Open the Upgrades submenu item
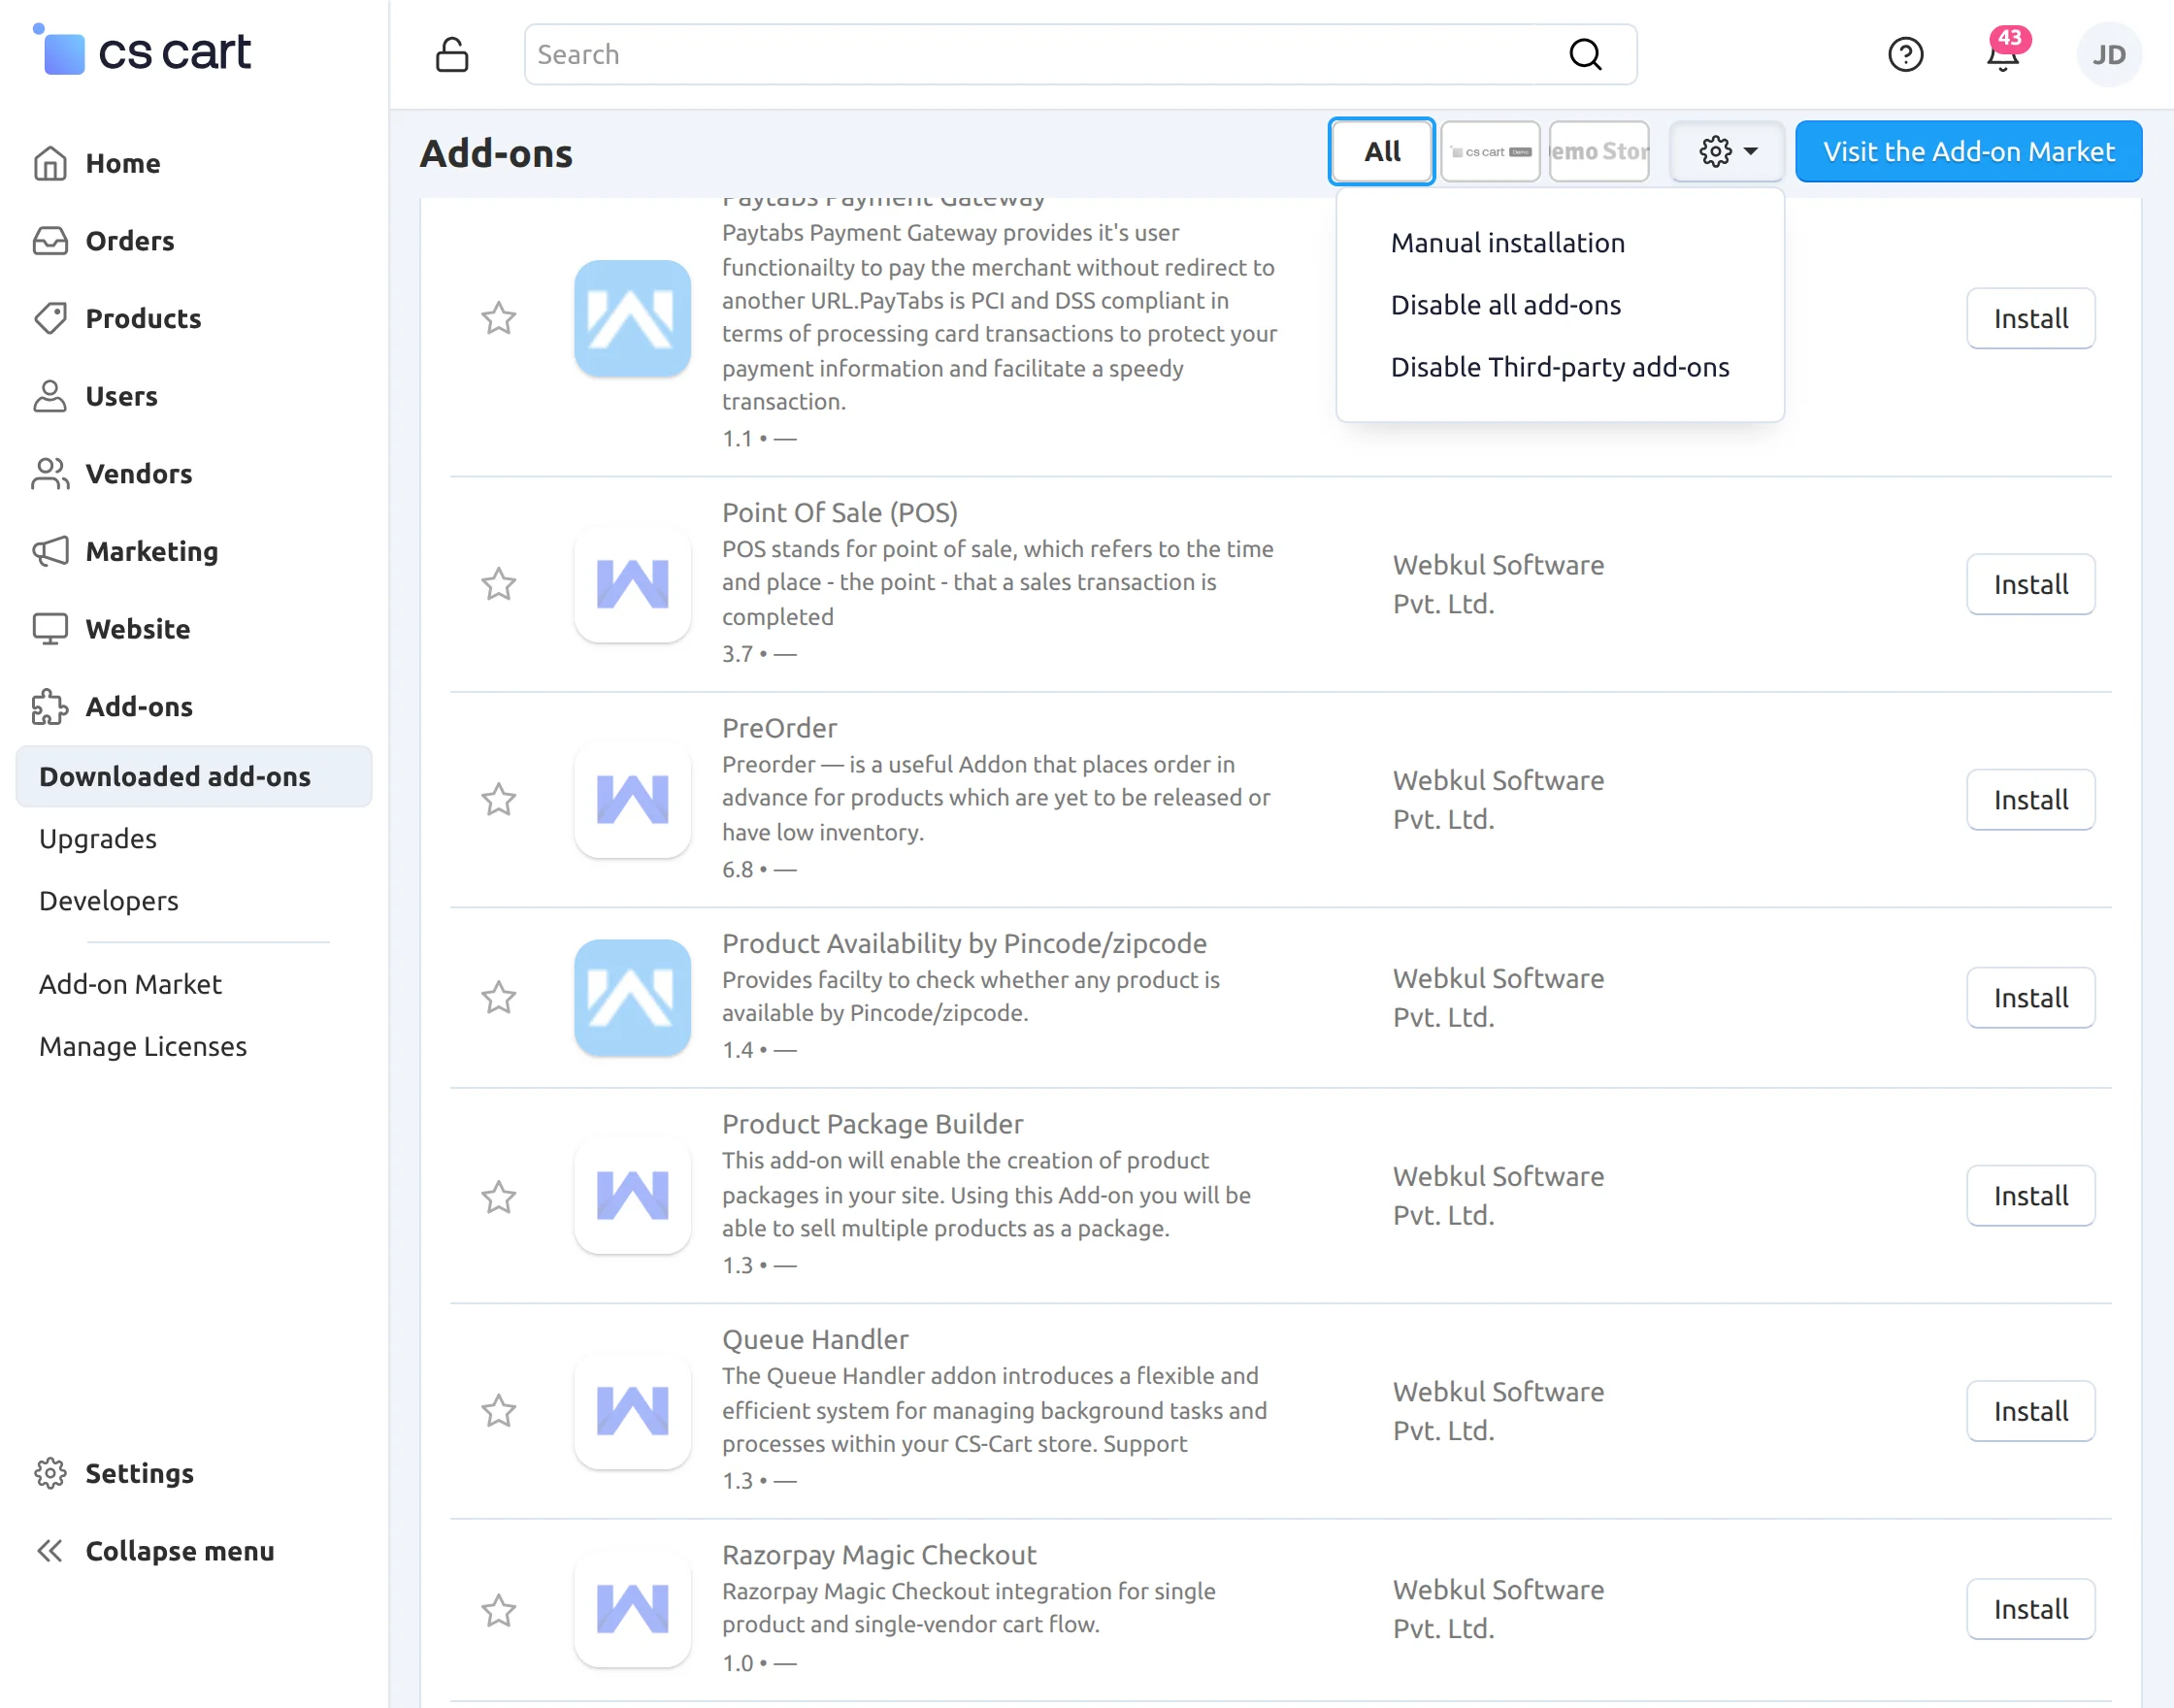Screen dimensions: 2174x1708 (98, 838)
